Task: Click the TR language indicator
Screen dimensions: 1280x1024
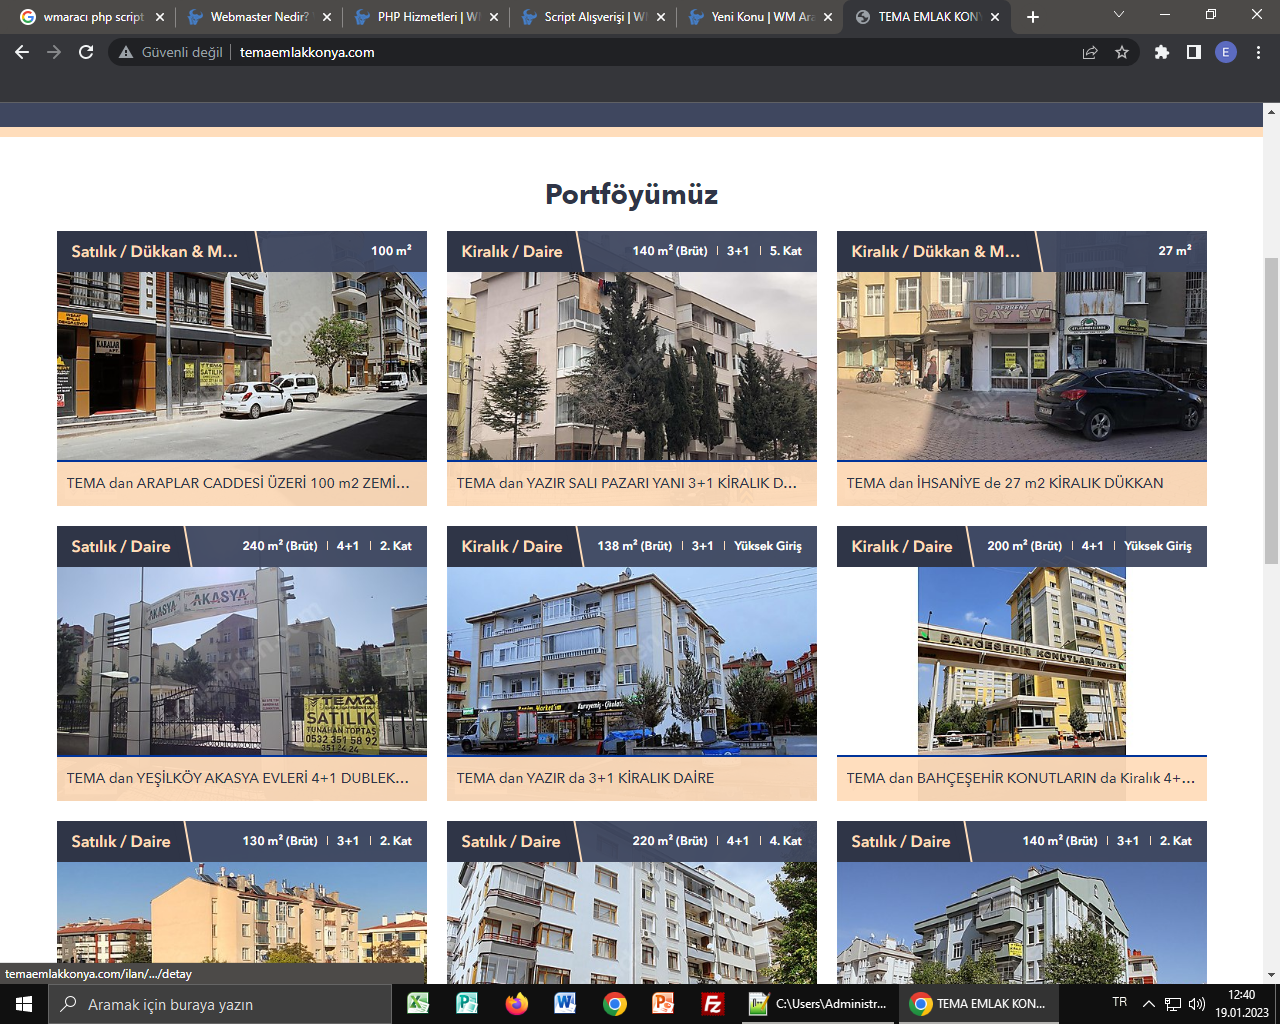Action: click(x=1120, y=1002)
